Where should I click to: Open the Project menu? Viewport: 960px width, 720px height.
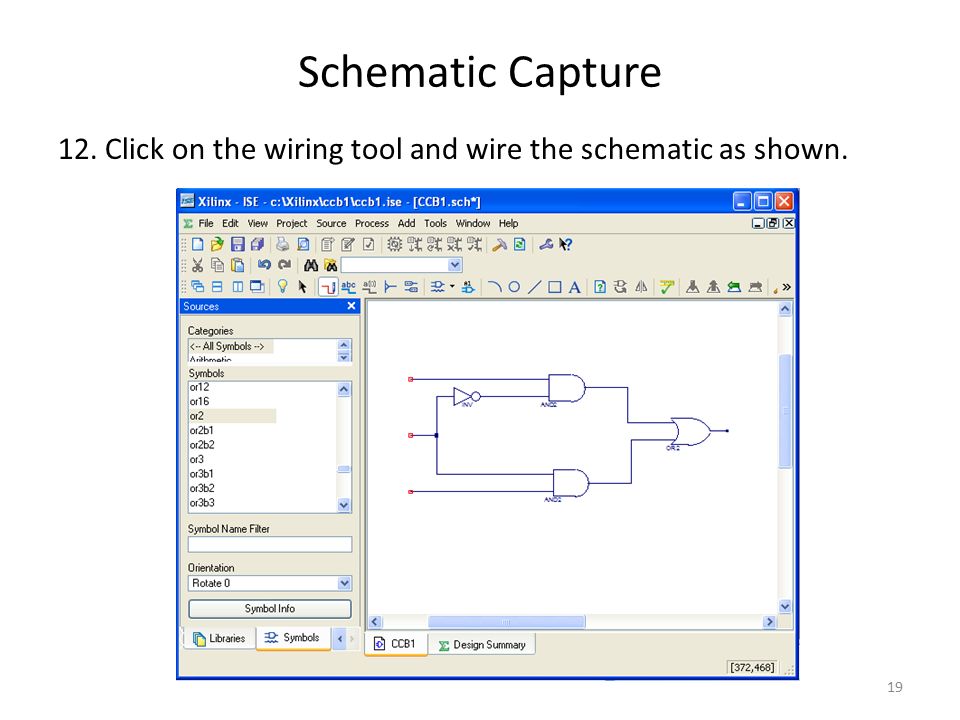[x=291, y=223]
